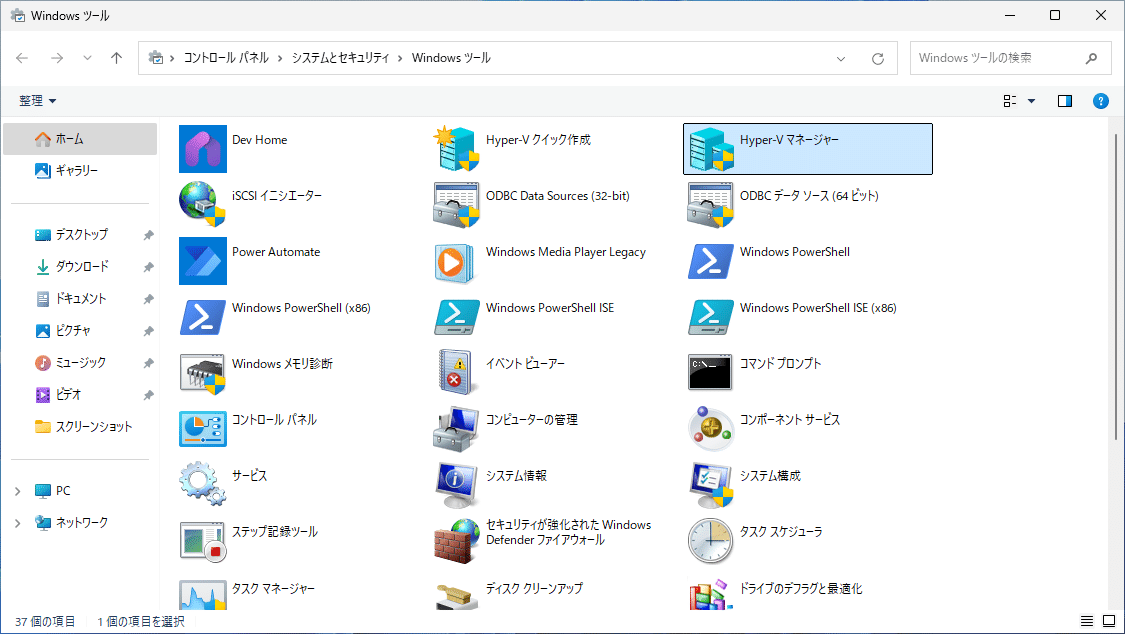This screenshot has height=634, width=1125.
Task: Select the iSCSI イニシエーター icon
Action: (202, 204)
